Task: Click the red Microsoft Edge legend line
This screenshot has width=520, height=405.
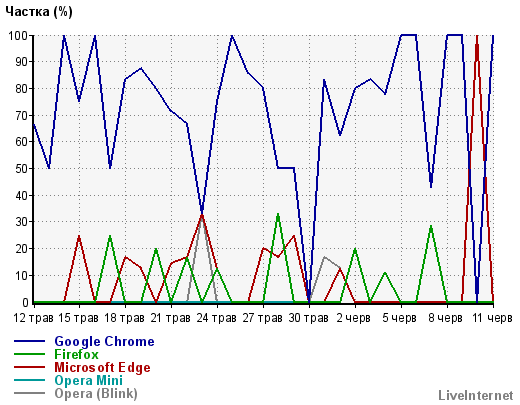Action: pos(29,367)
